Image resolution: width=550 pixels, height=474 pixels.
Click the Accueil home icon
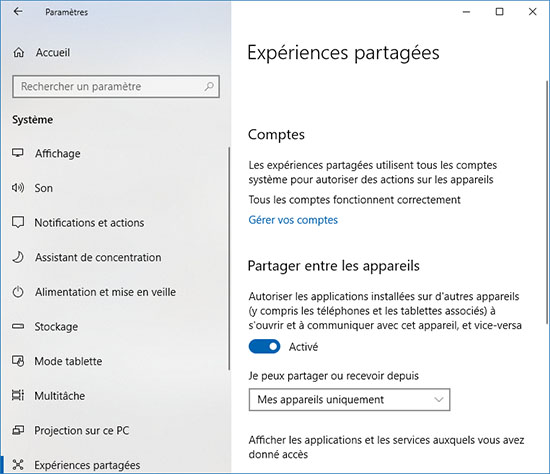point(19,53)
